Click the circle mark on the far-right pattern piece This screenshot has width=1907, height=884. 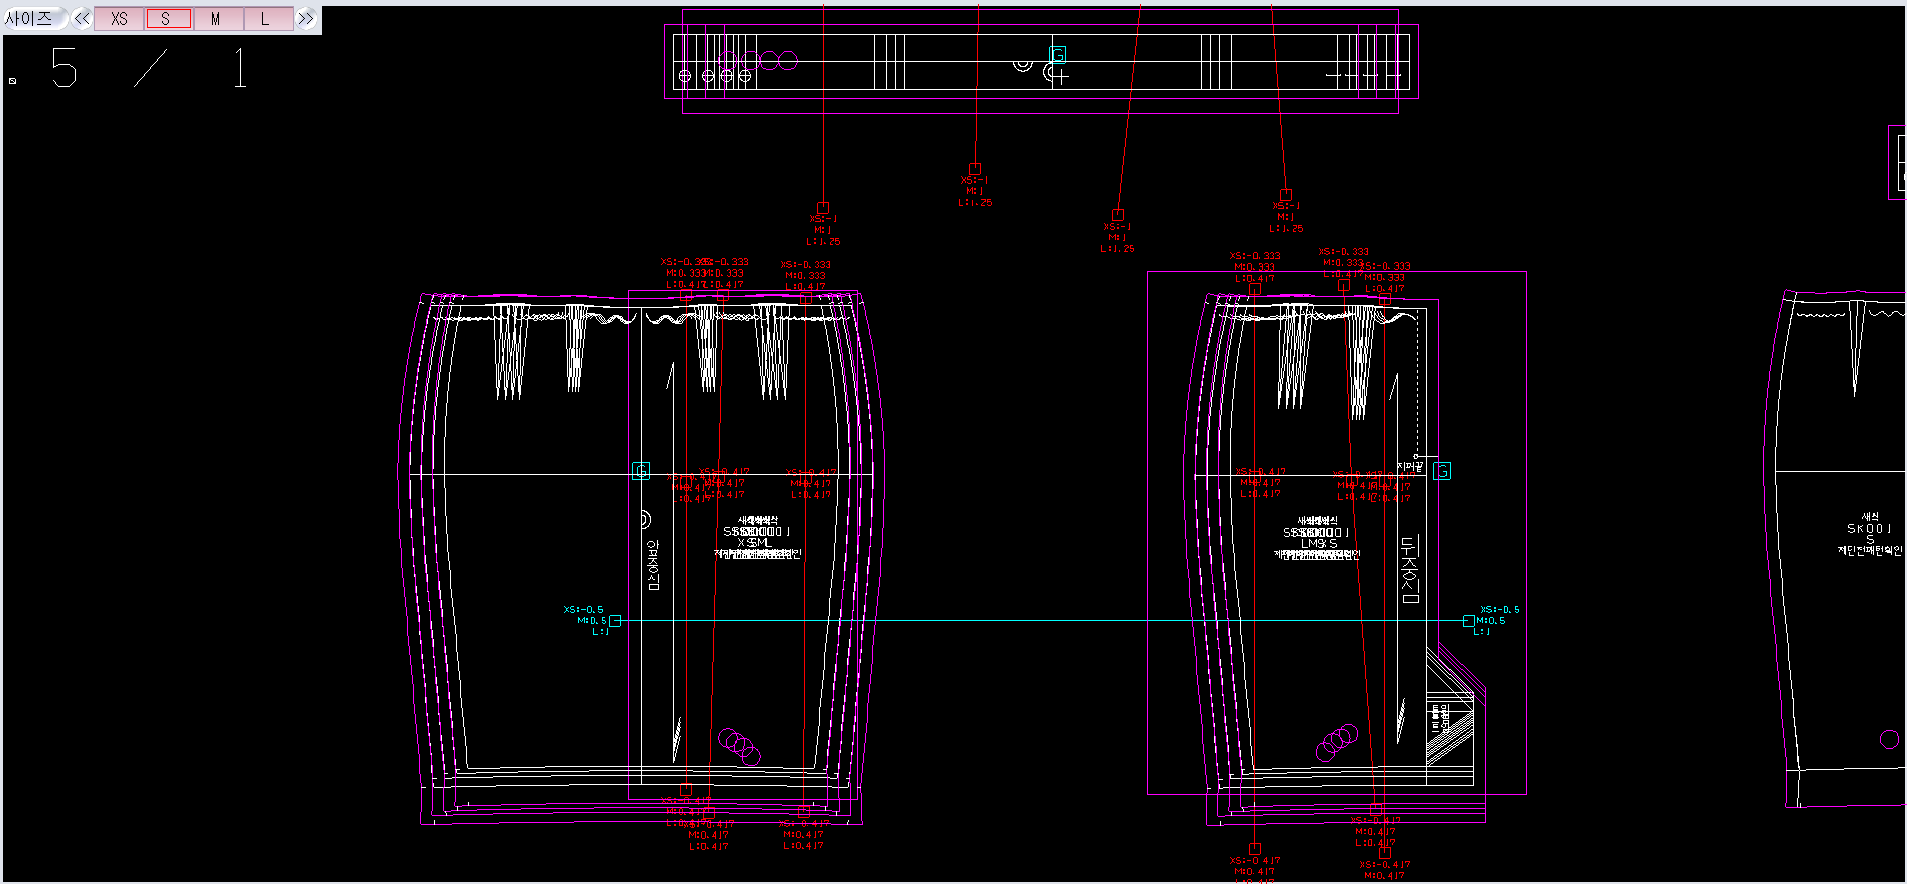point(1889,739)
